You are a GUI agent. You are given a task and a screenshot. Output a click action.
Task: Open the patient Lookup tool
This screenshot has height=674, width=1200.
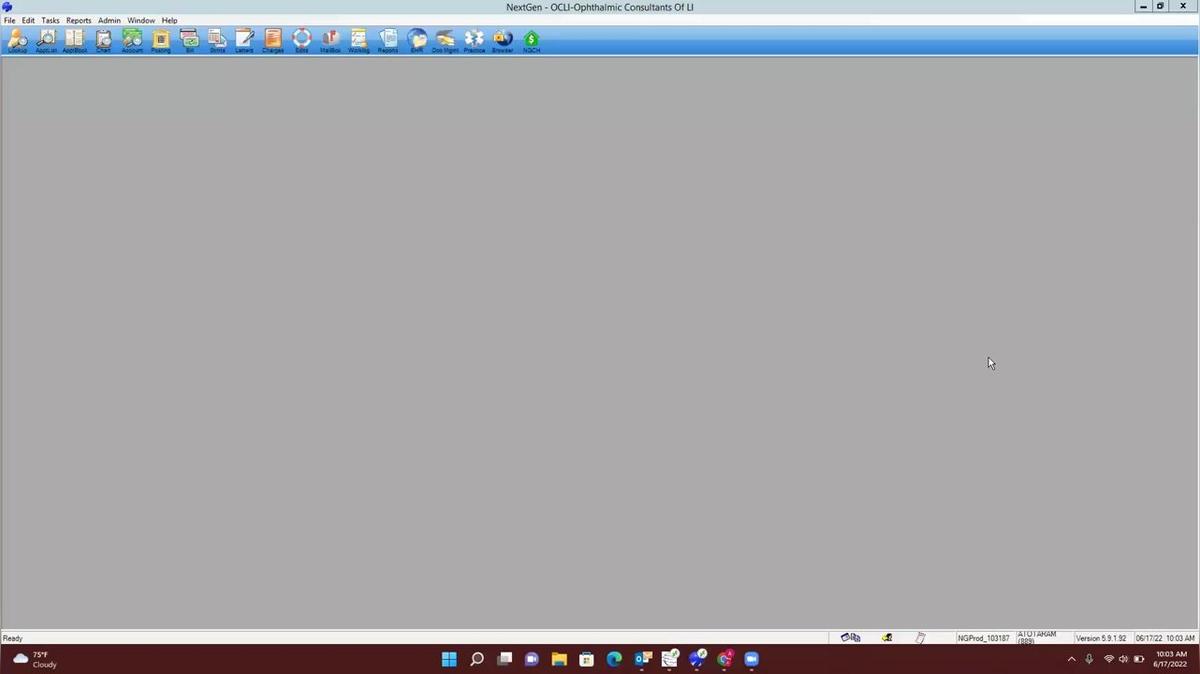coord(17,40)
